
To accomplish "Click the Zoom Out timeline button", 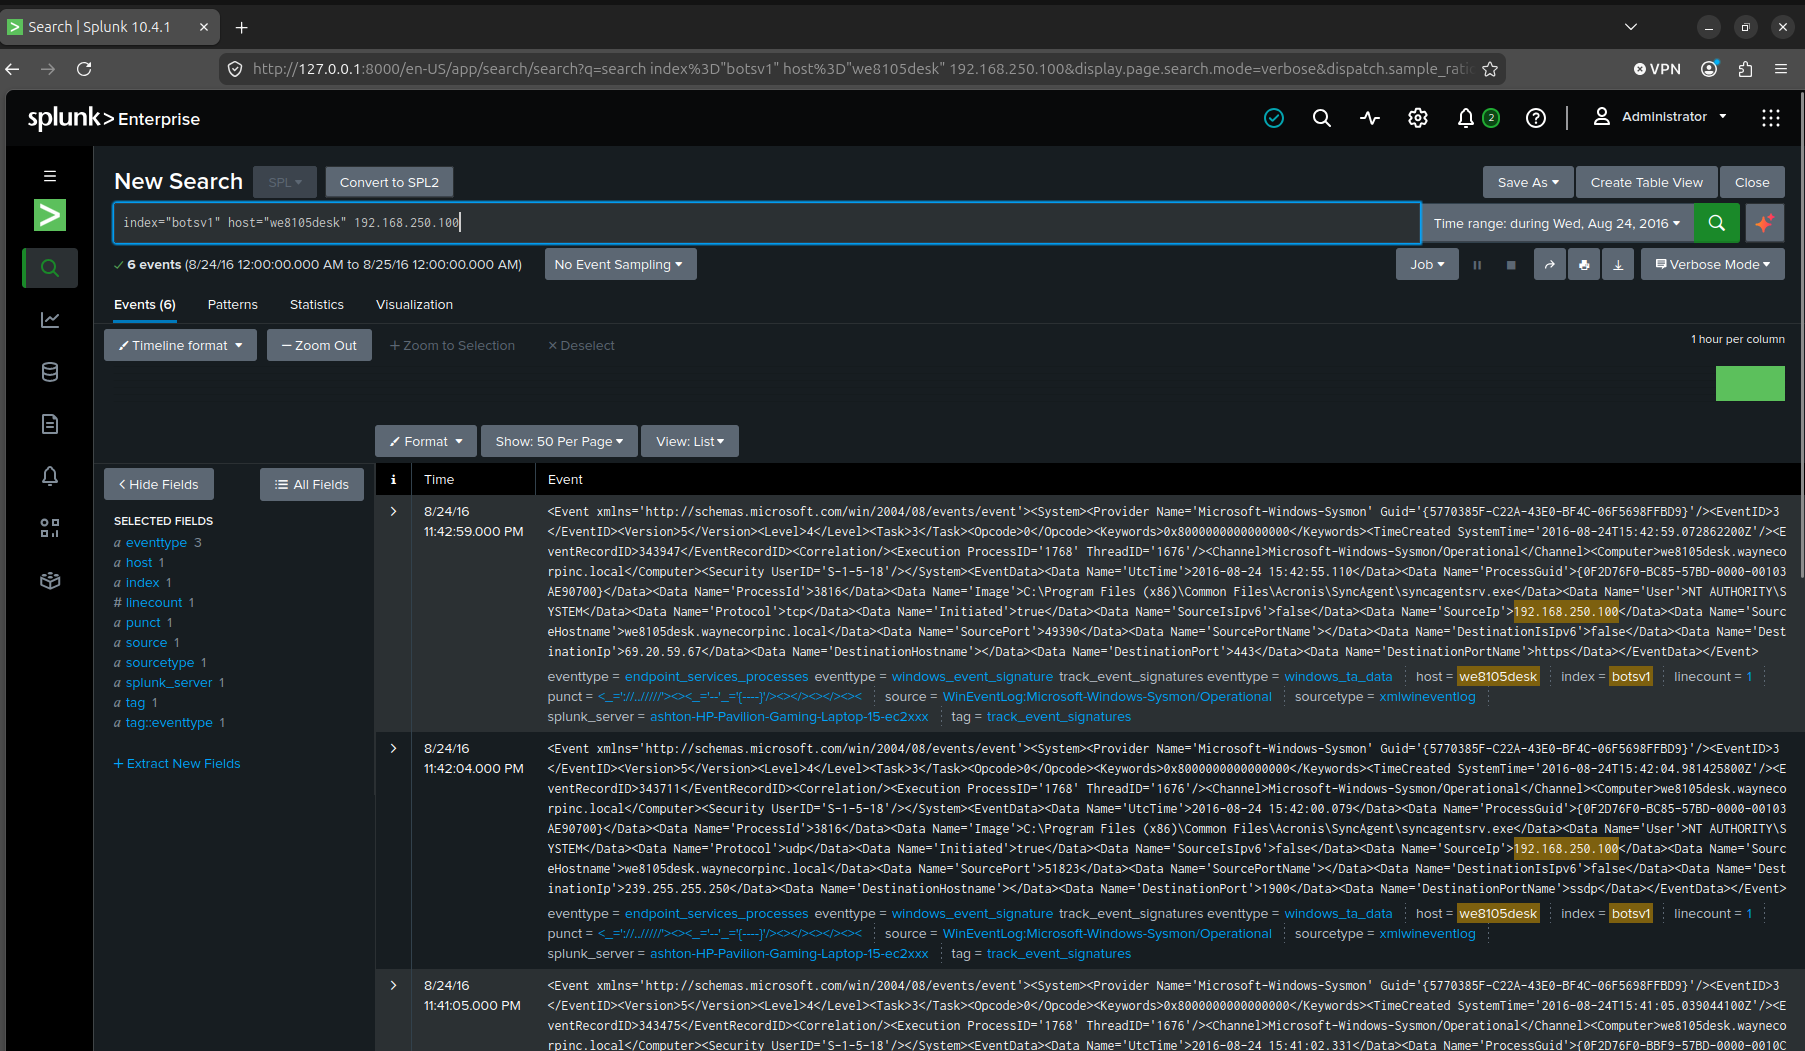I will pos(319,345).
